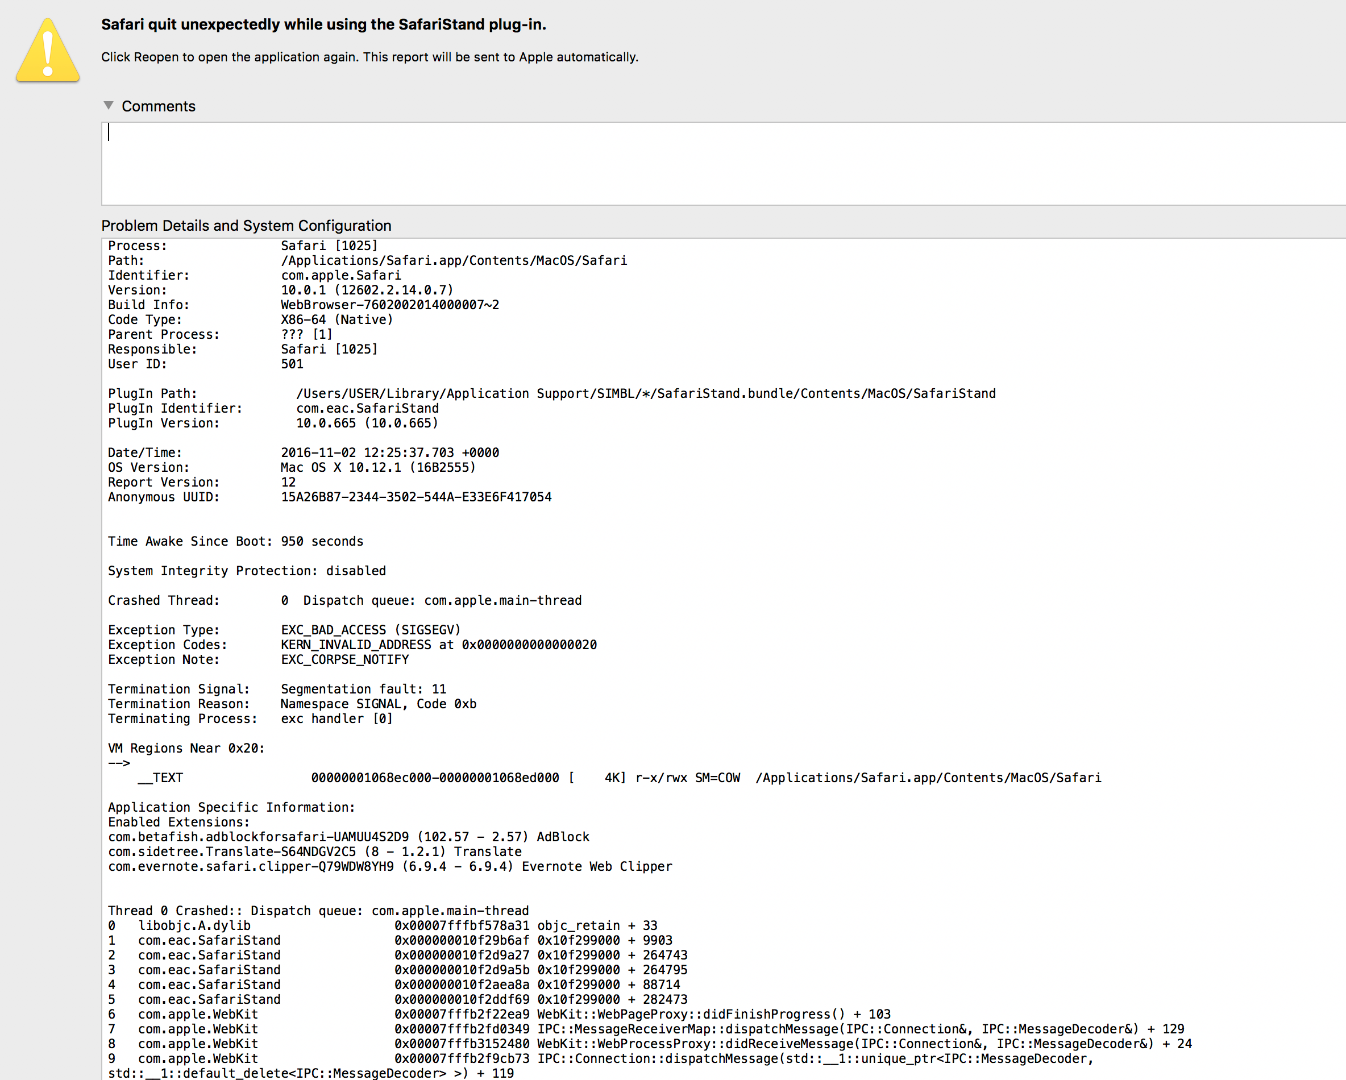Click the User ID value 501

[292, 364]
